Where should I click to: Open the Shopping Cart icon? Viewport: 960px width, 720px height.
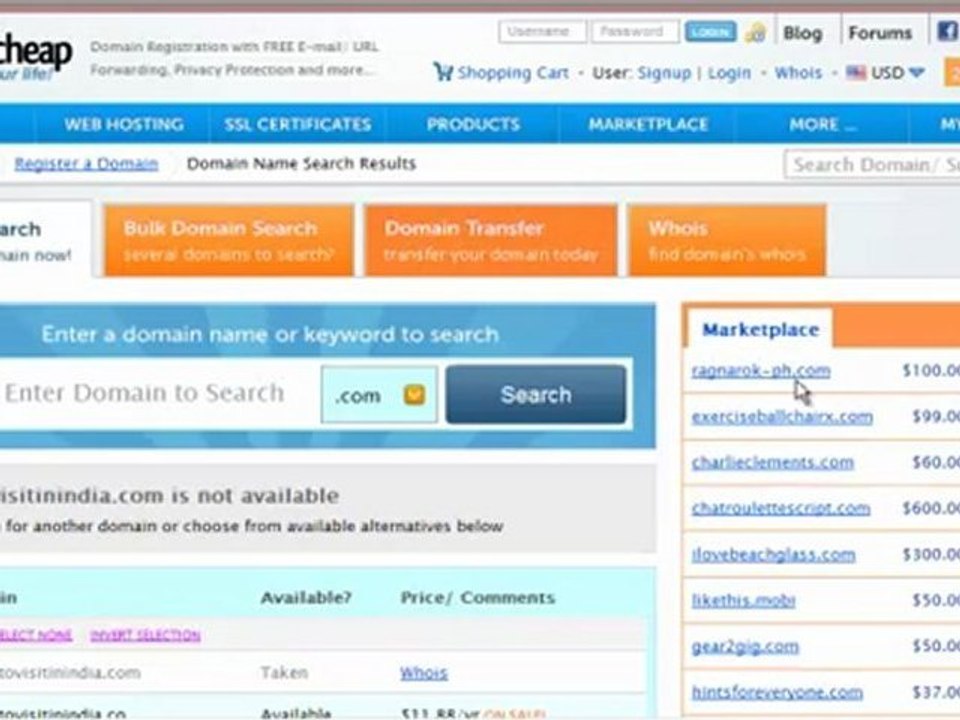click(442, 72)
